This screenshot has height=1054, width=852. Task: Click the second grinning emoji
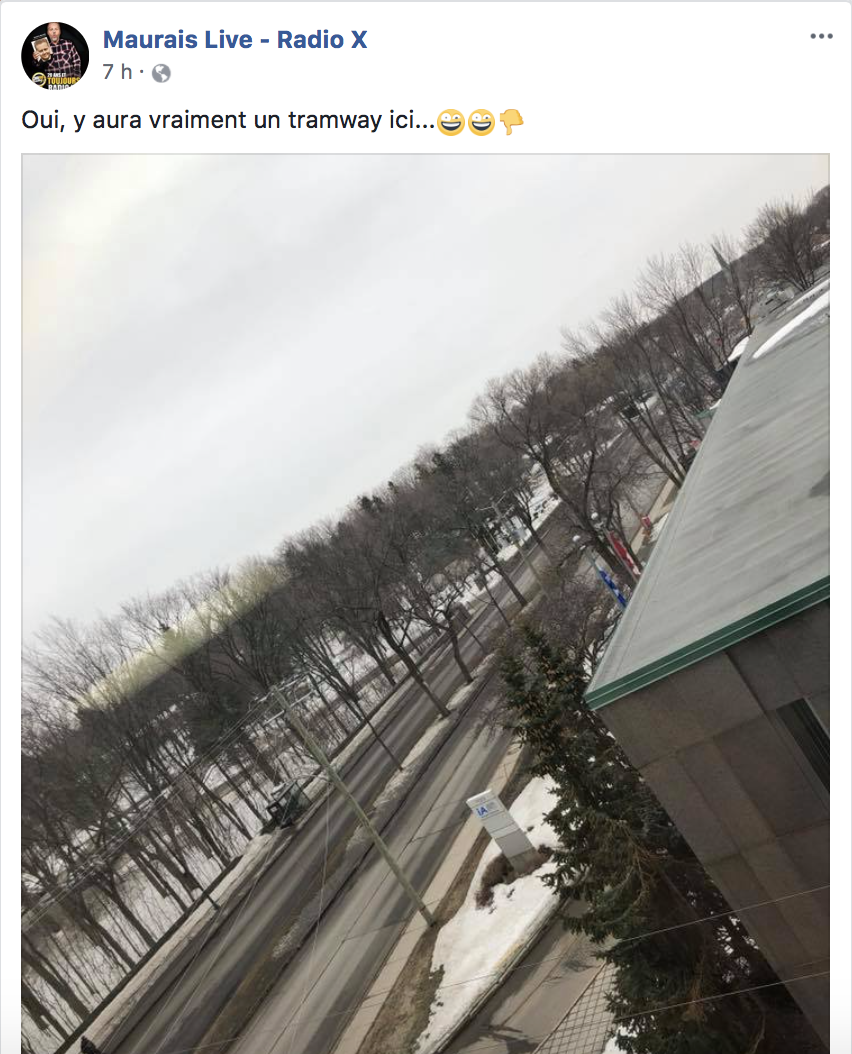481,122
